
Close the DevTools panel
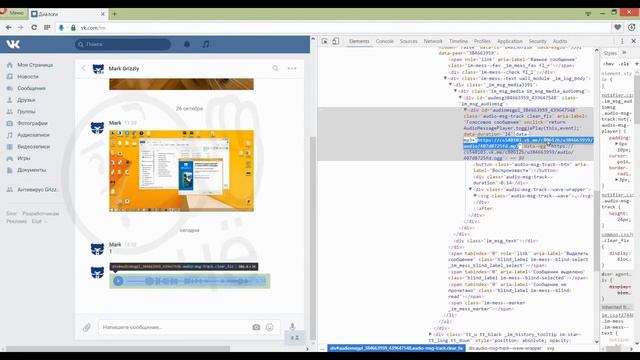click(x=633, y=41)
